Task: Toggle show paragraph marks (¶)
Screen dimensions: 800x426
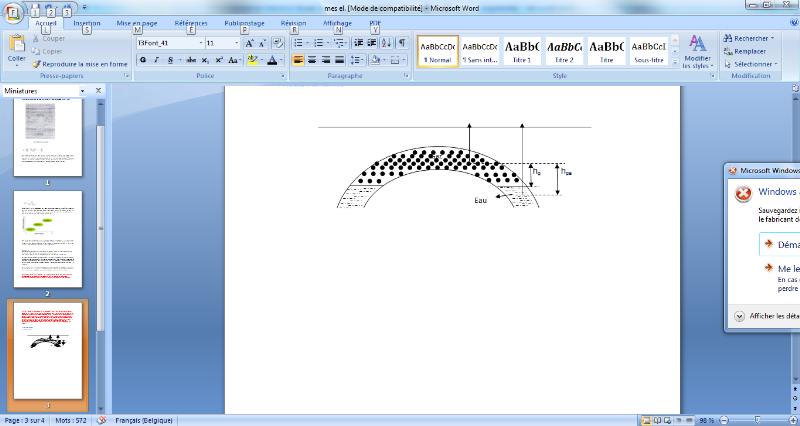Action: (x=402, y=43)
